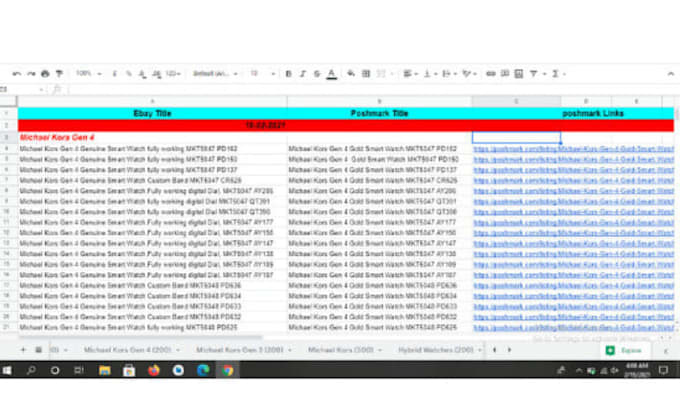Increase decimal places
680x411 pixels.
[157, 74]
